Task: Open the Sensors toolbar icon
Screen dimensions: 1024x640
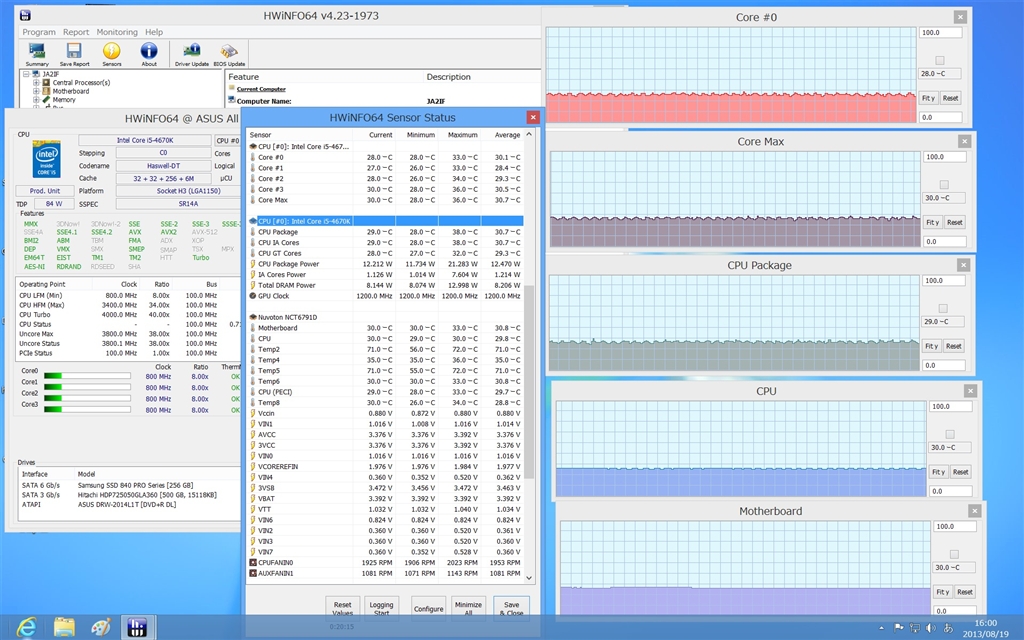Action: click(x=112, y=51)
